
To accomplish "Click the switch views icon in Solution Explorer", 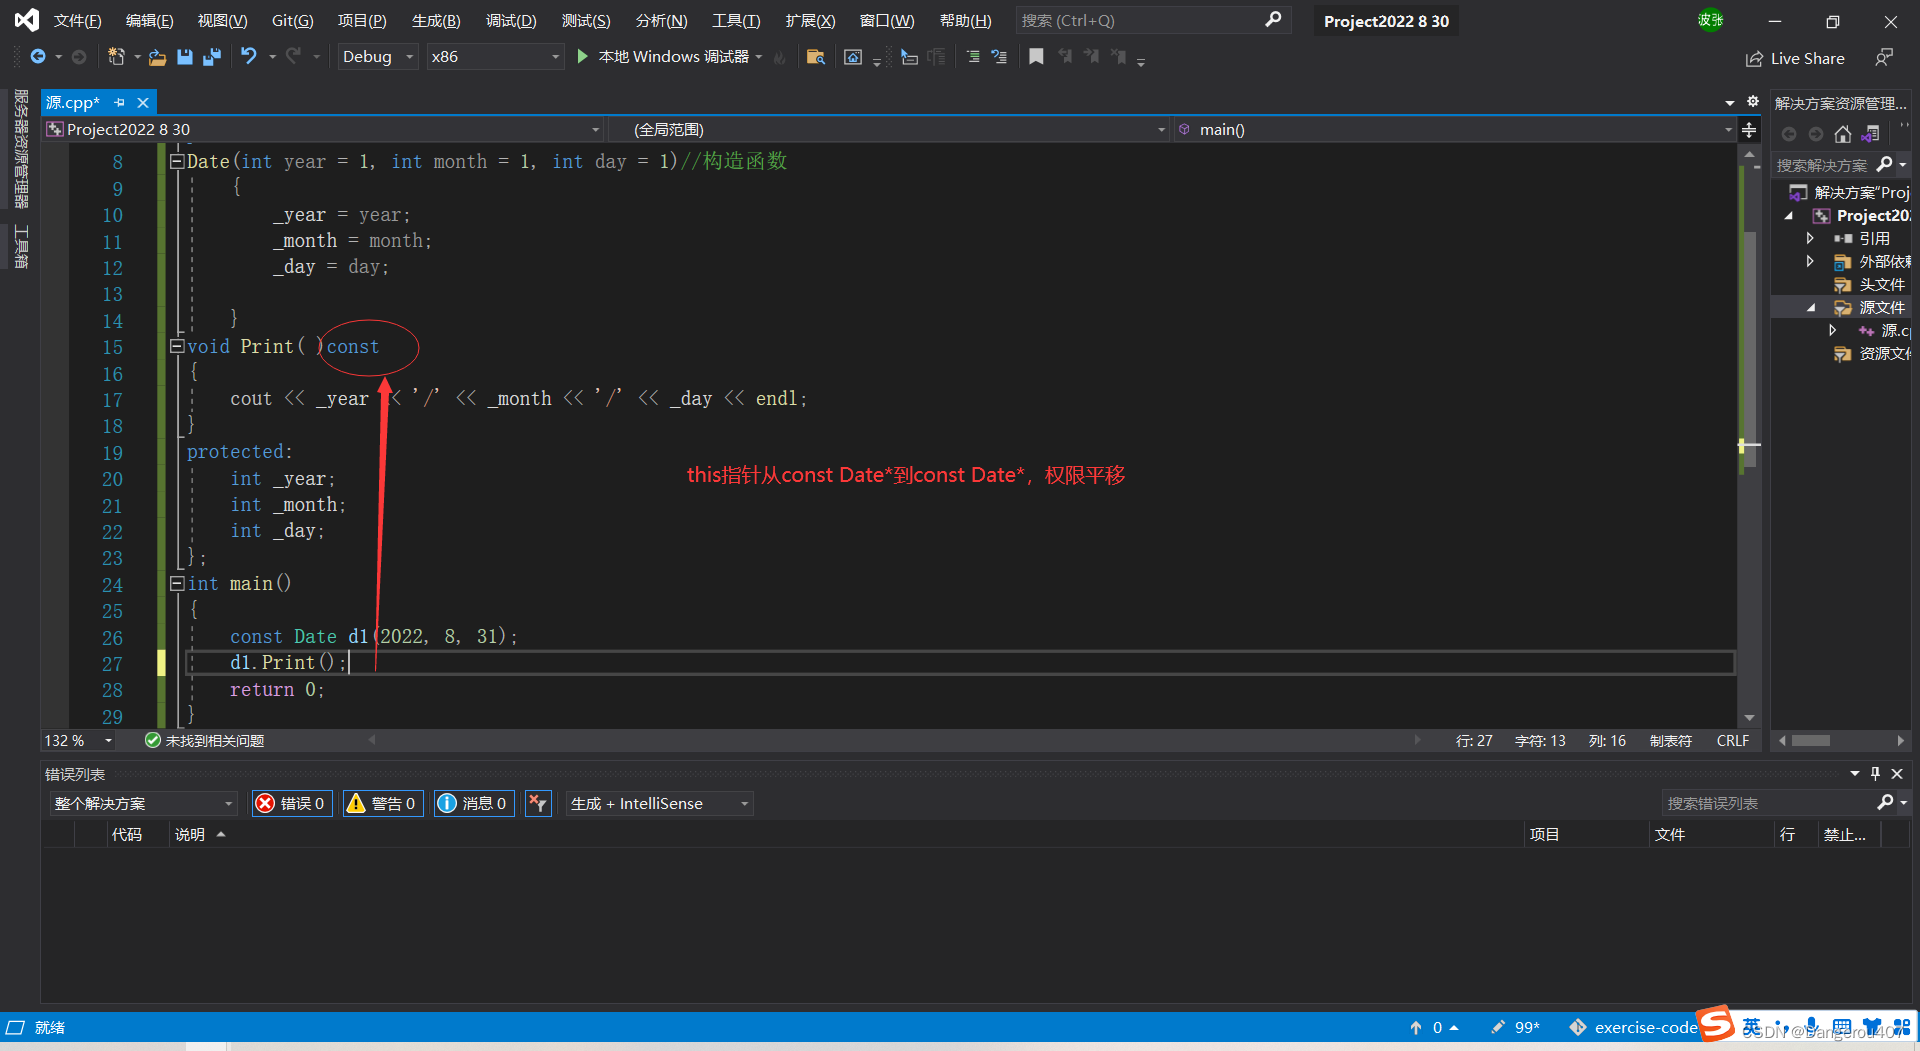I will click(x=1870, y=134).
